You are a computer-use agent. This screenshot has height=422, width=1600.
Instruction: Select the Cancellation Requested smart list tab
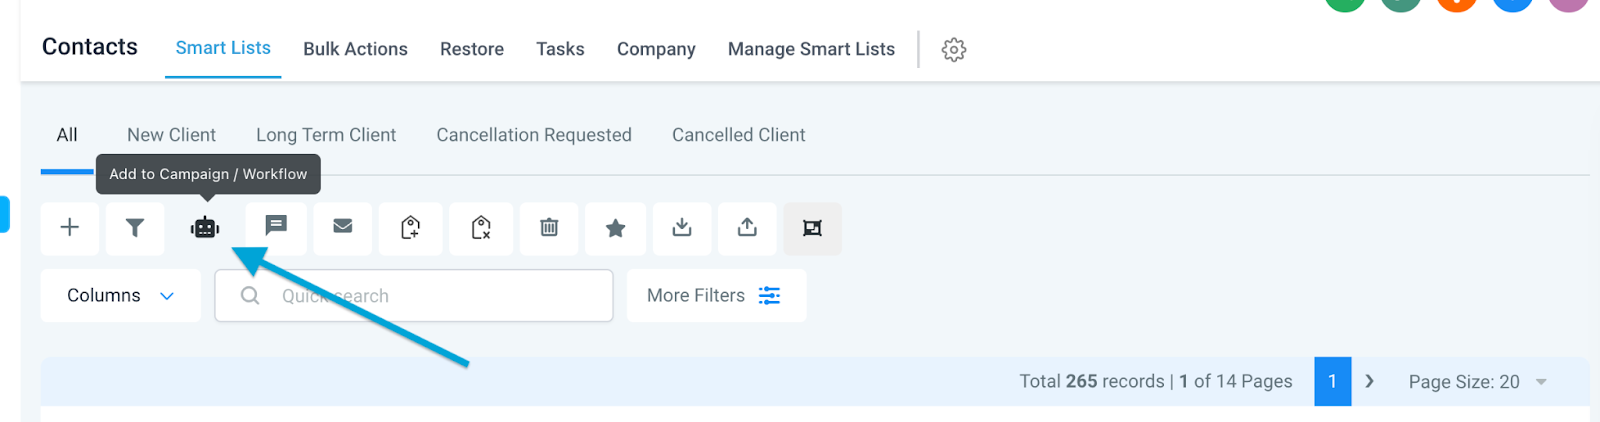[534, 135]
